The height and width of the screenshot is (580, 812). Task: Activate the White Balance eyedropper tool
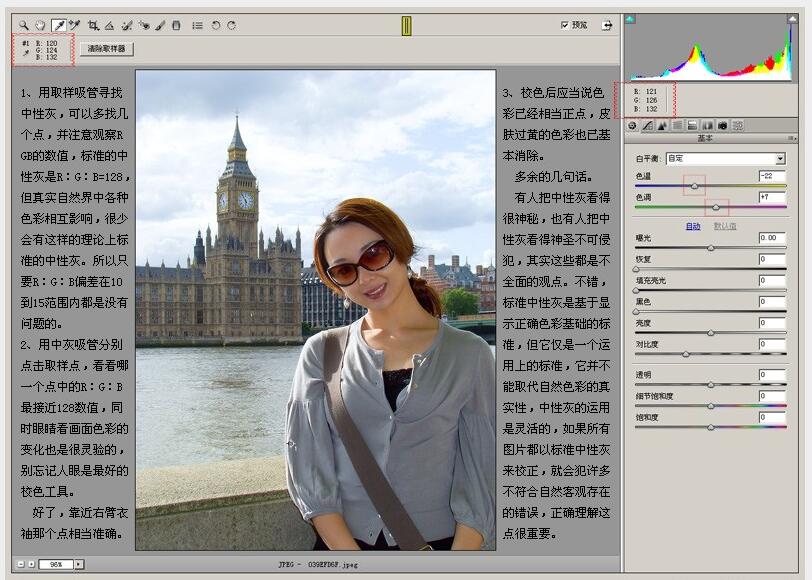[x=57, y=24]
